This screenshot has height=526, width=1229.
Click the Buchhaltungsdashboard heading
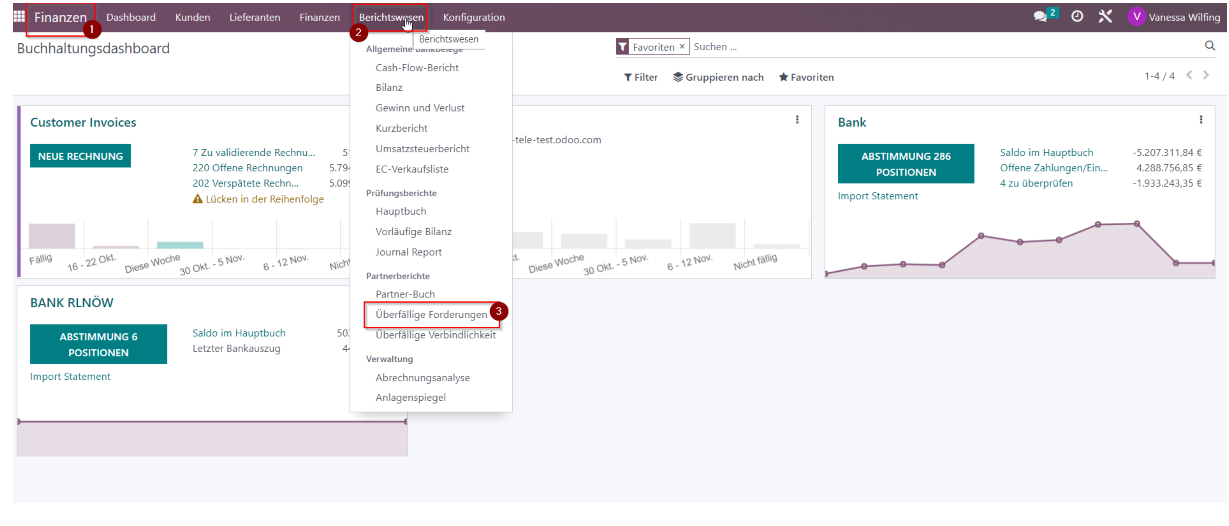(x=93, y=49)
